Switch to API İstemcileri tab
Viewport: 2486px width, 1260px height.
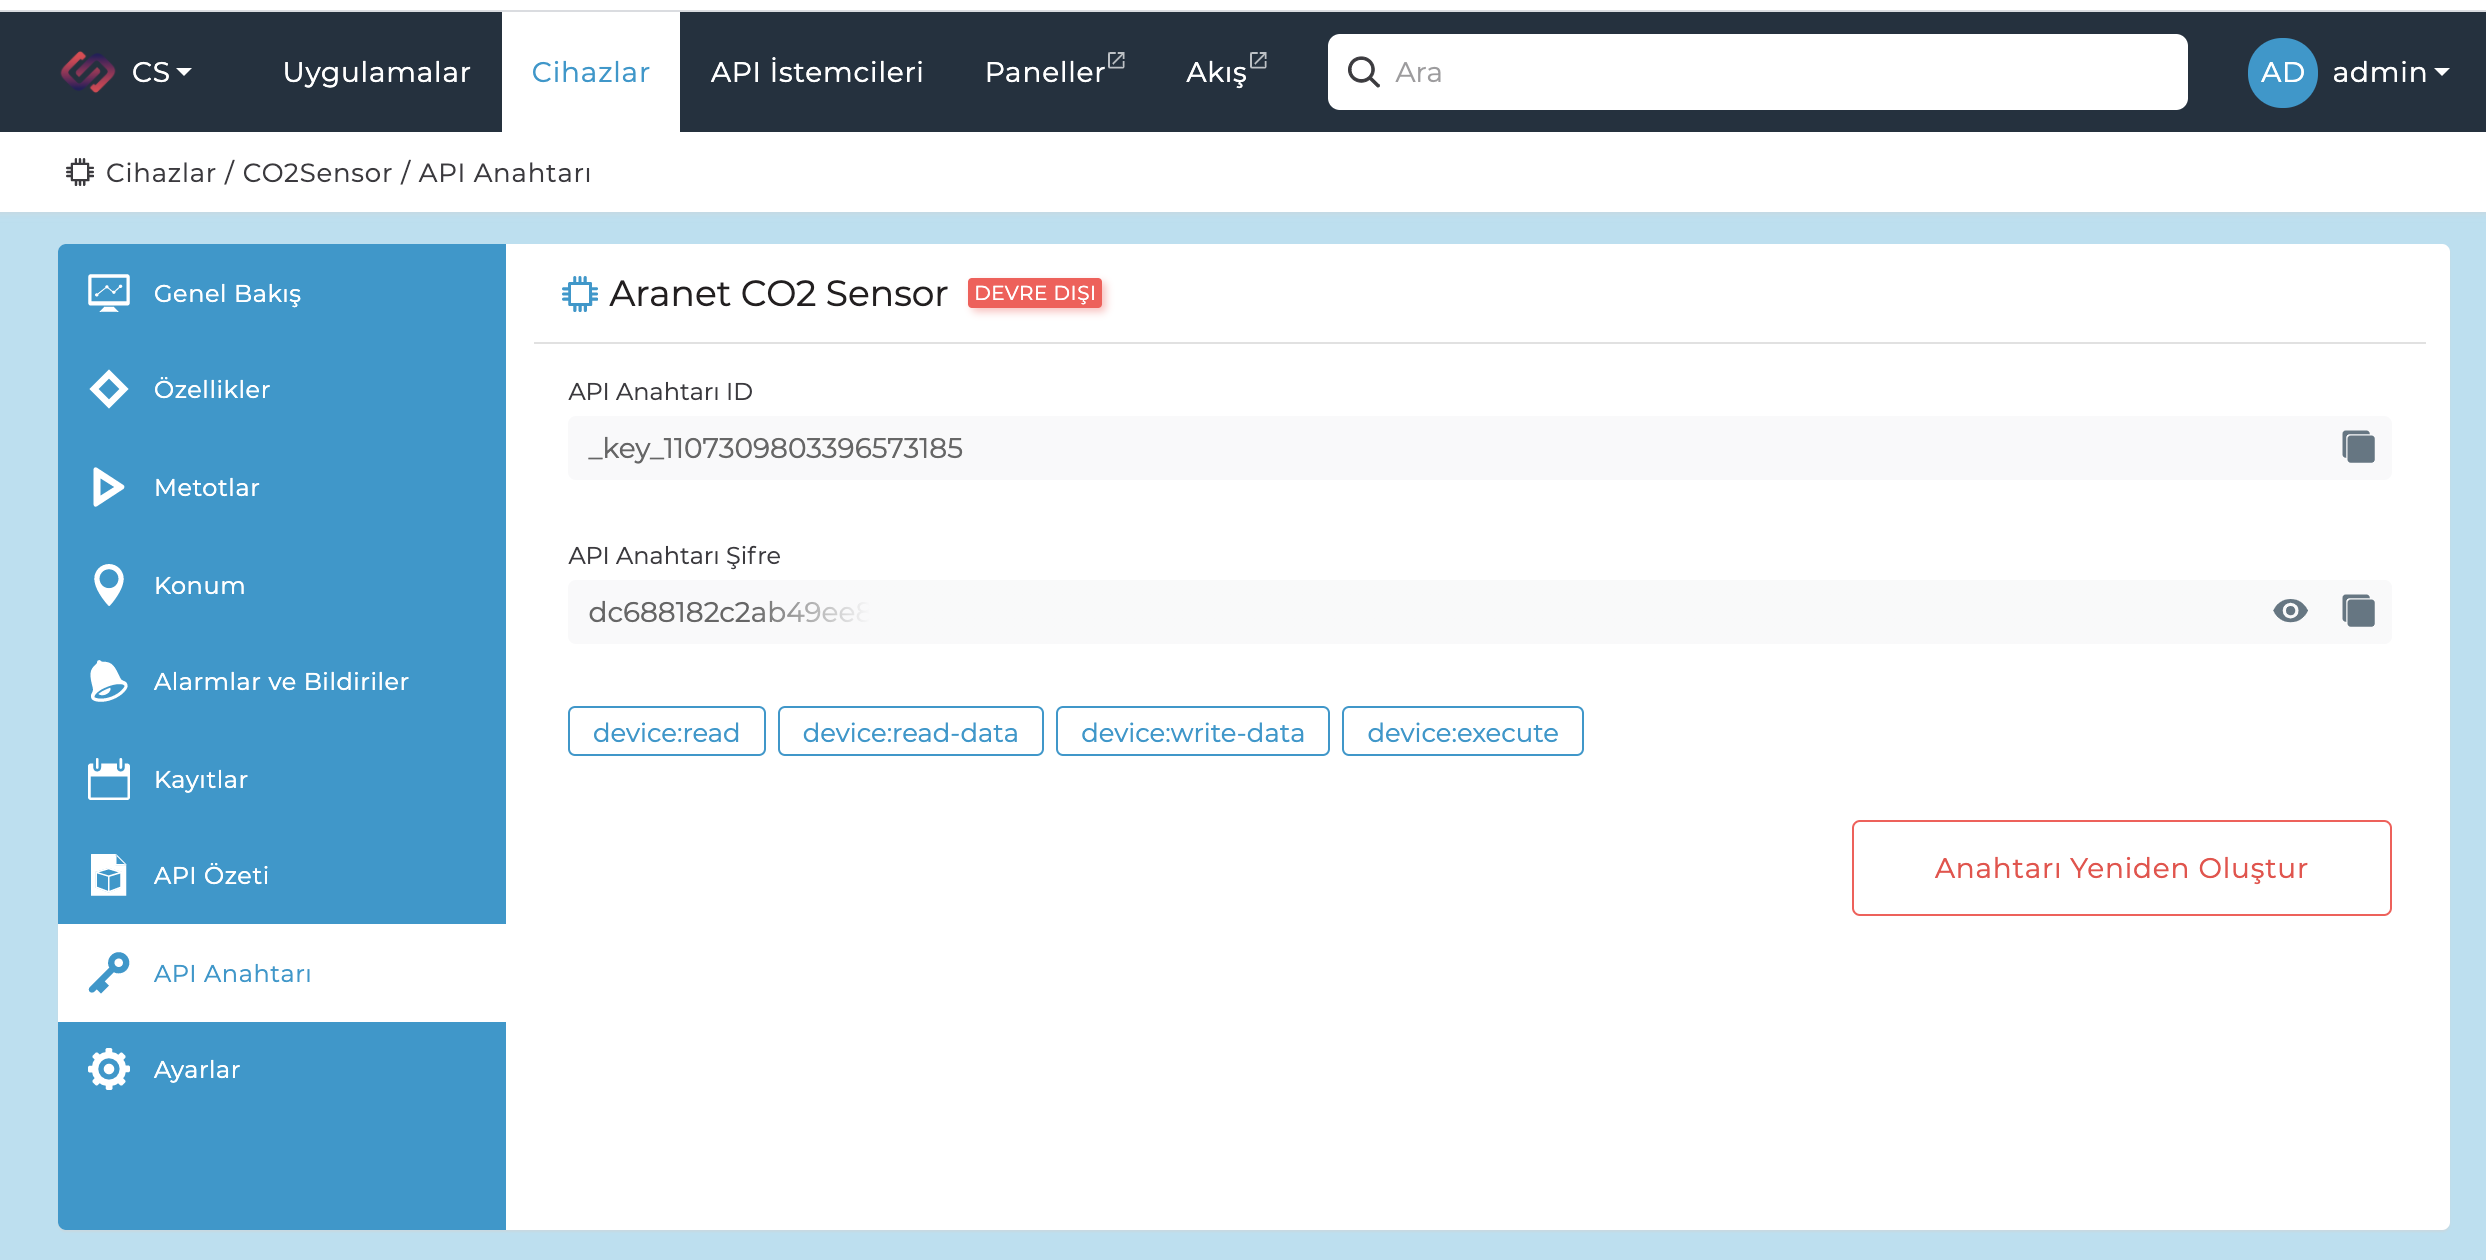816,72
